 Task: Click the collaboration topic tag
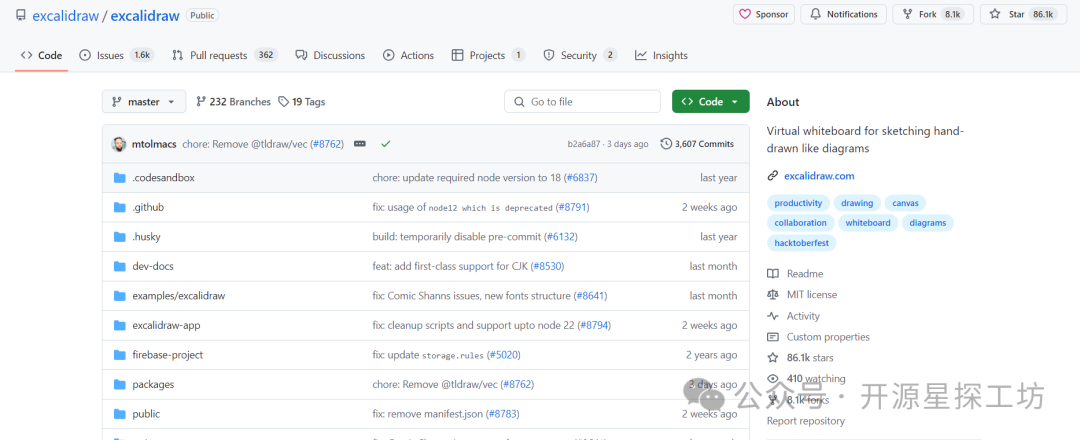[800, 223]
